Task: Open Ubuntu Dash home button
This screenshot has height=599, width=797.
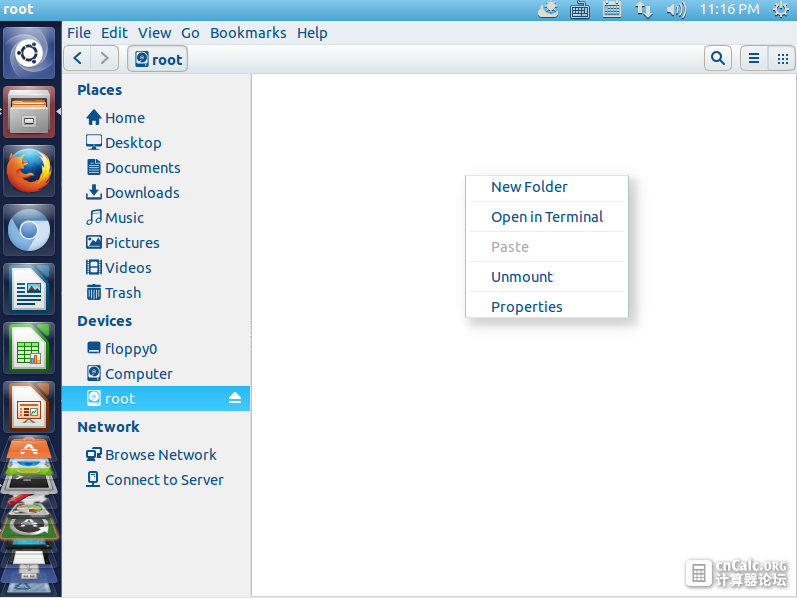Action: tap(29, 53)
